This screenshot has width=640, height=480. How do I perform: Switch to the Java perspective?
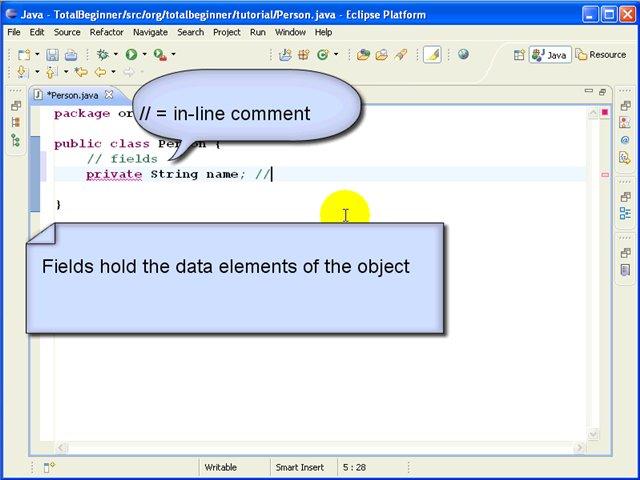[550, 55]
